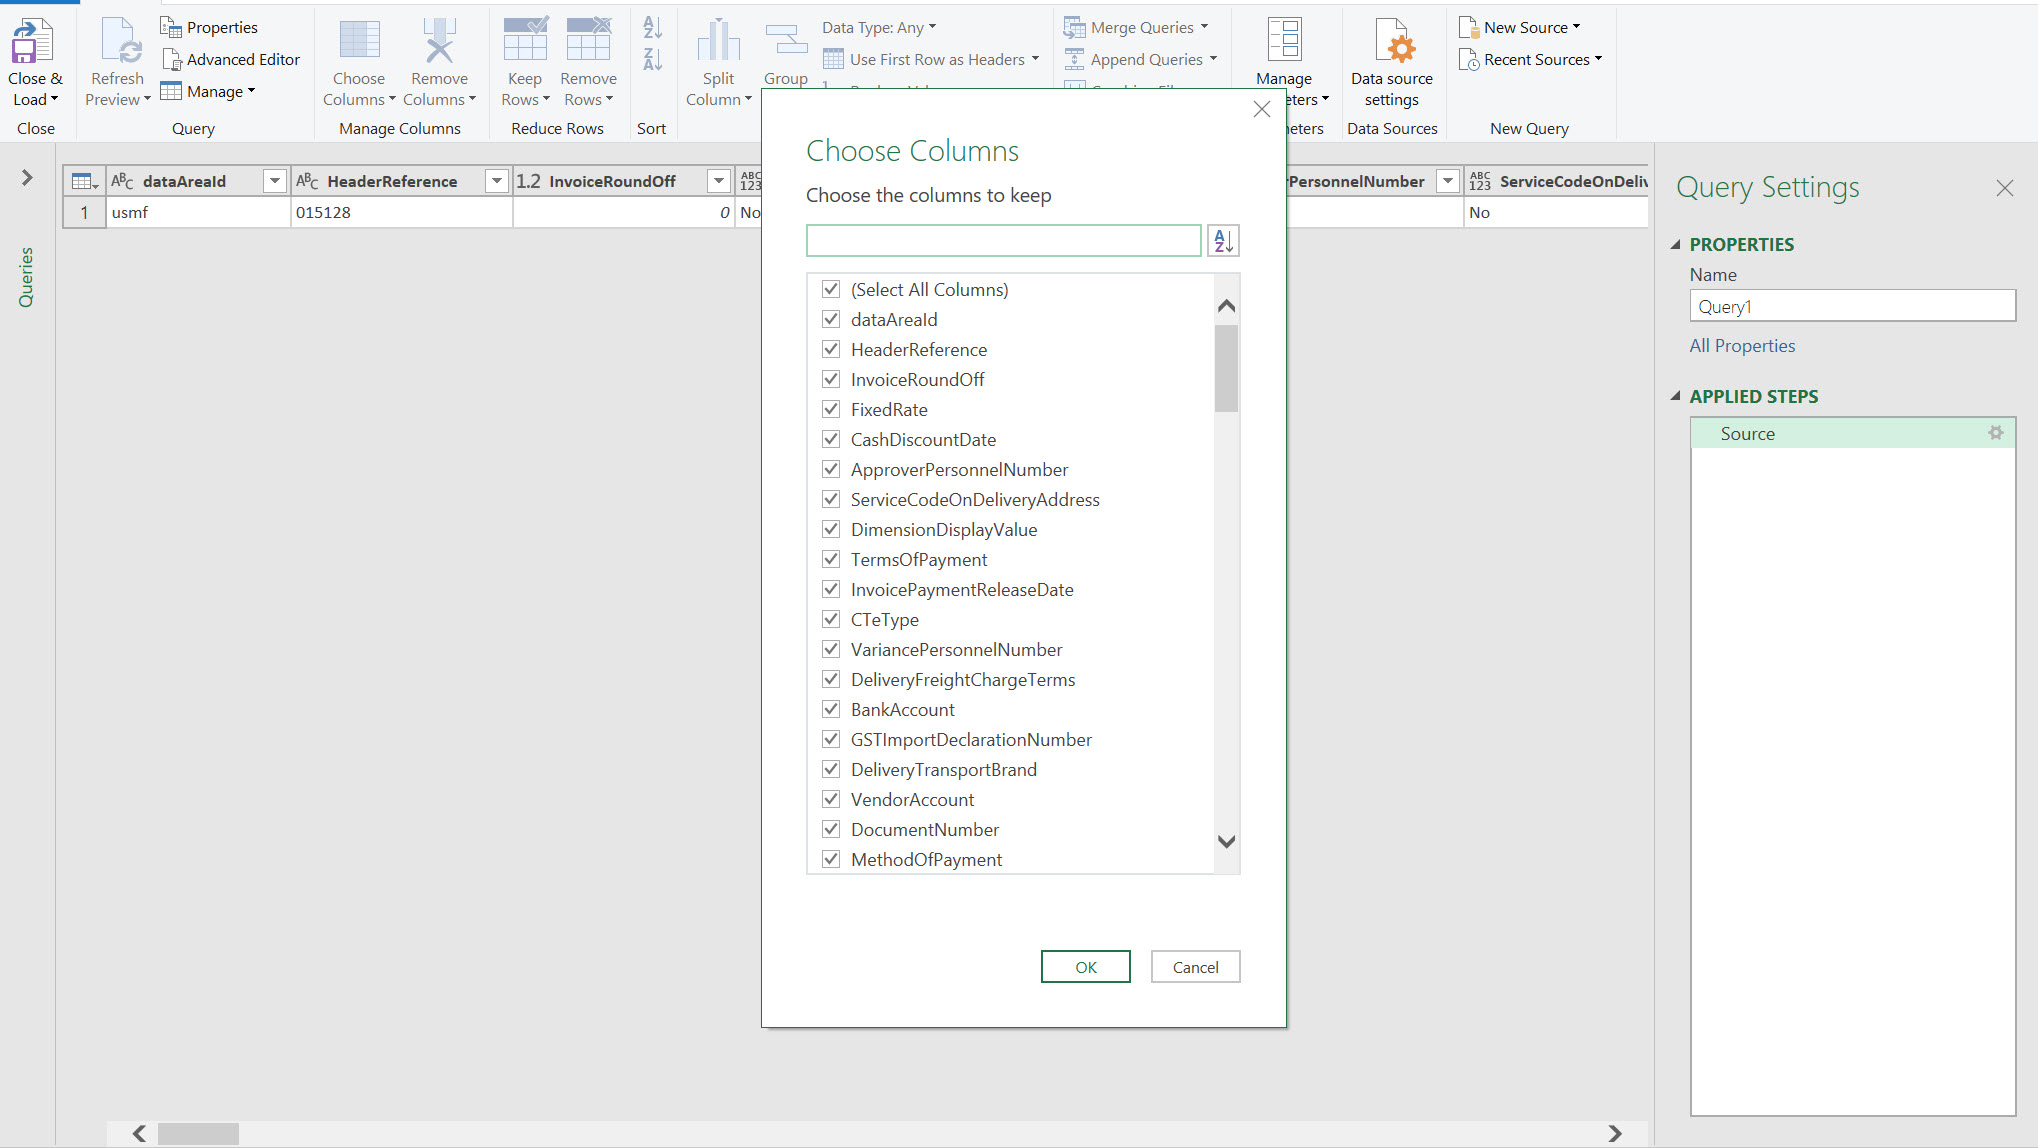
Task: Click the Refresh Preview icon
Action: [x=119, y=42]
